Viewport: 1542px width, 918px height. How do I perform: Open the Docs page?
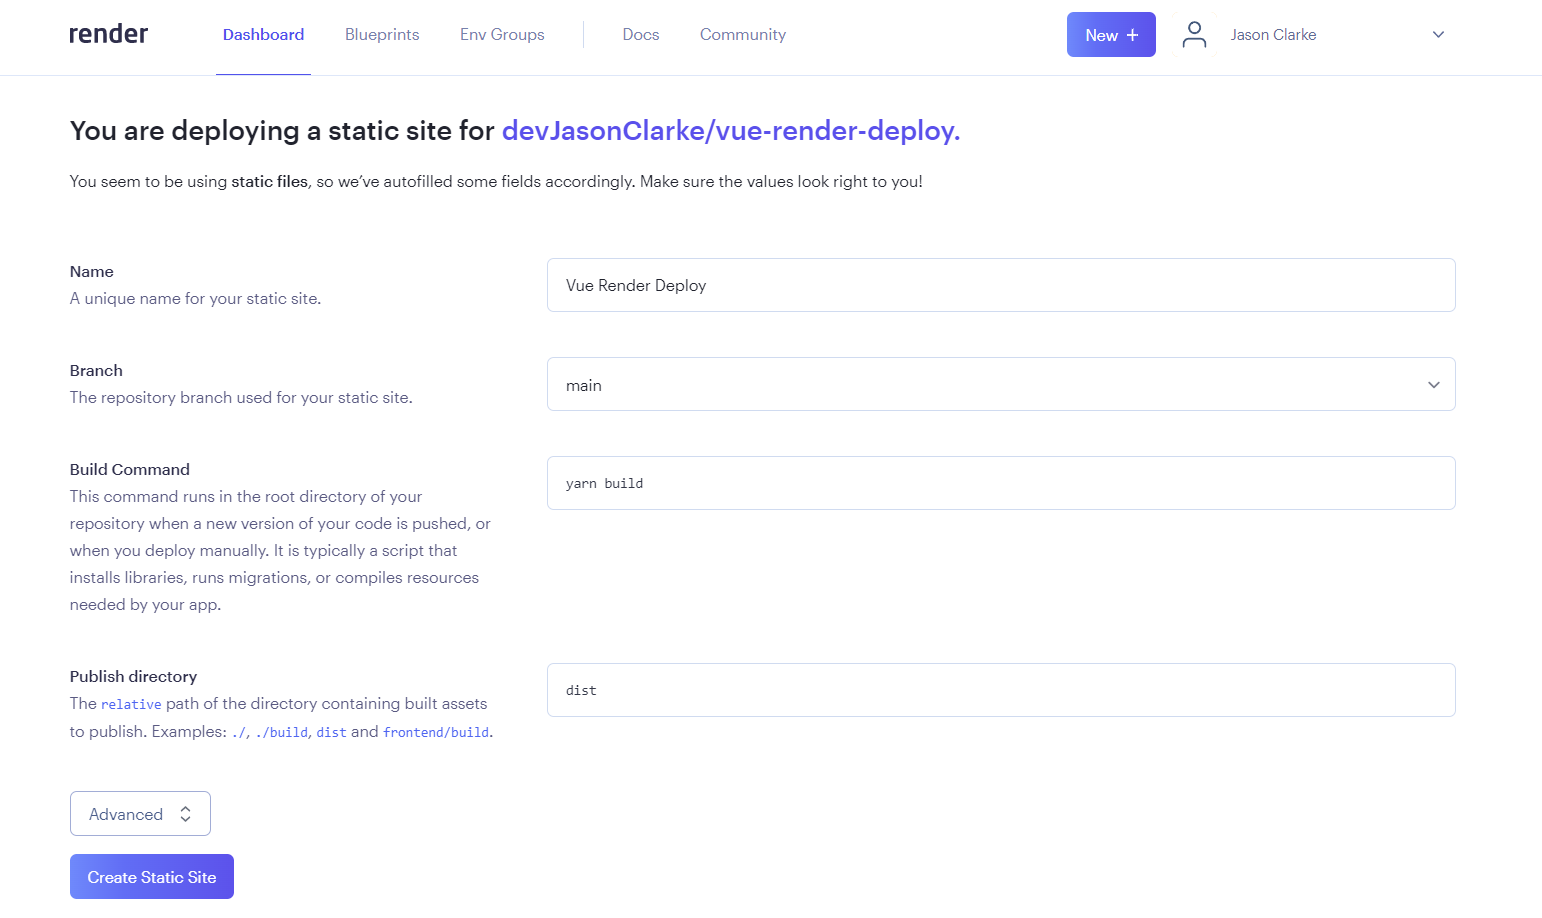pos(640,34)
